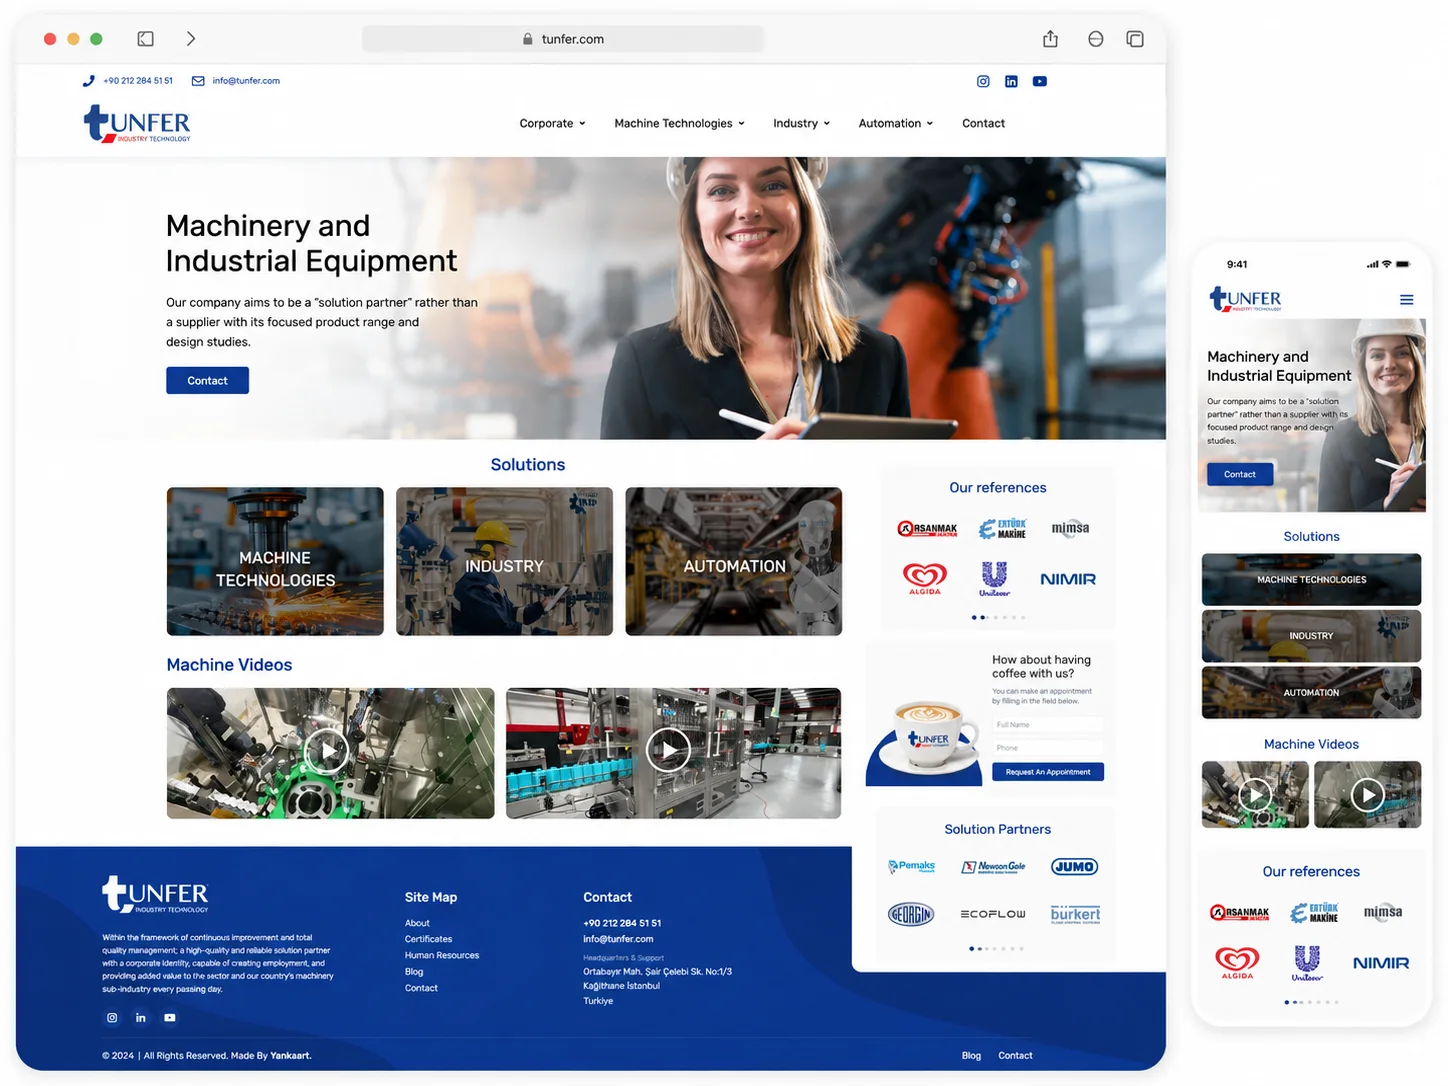This screenshot has width=1448, height=1086.
Task: Open the browser share icon
Action: click(1050, 39)
